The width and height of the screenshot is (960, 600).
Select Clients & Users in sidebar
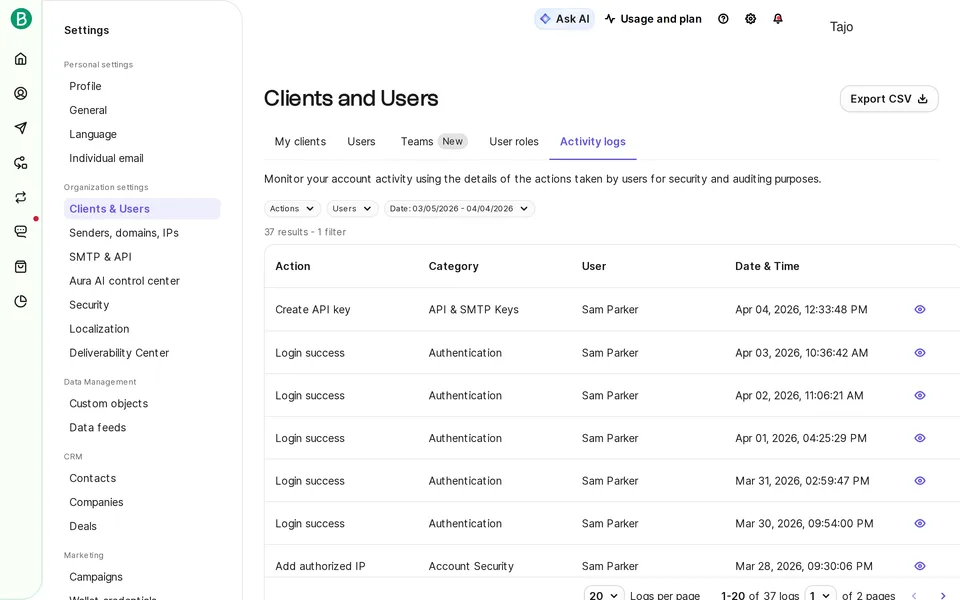(142, 209)
